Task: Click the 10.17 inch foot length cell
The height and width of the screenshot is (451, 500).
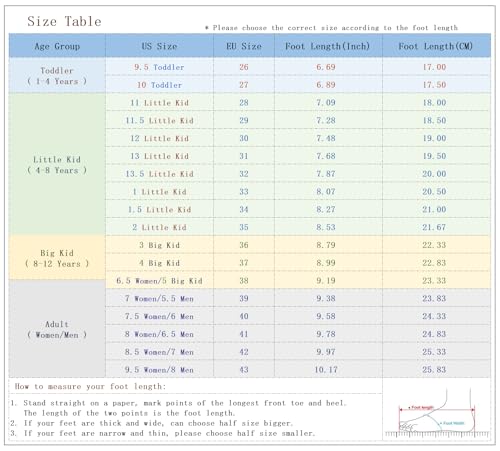Action: coord(326,370)
